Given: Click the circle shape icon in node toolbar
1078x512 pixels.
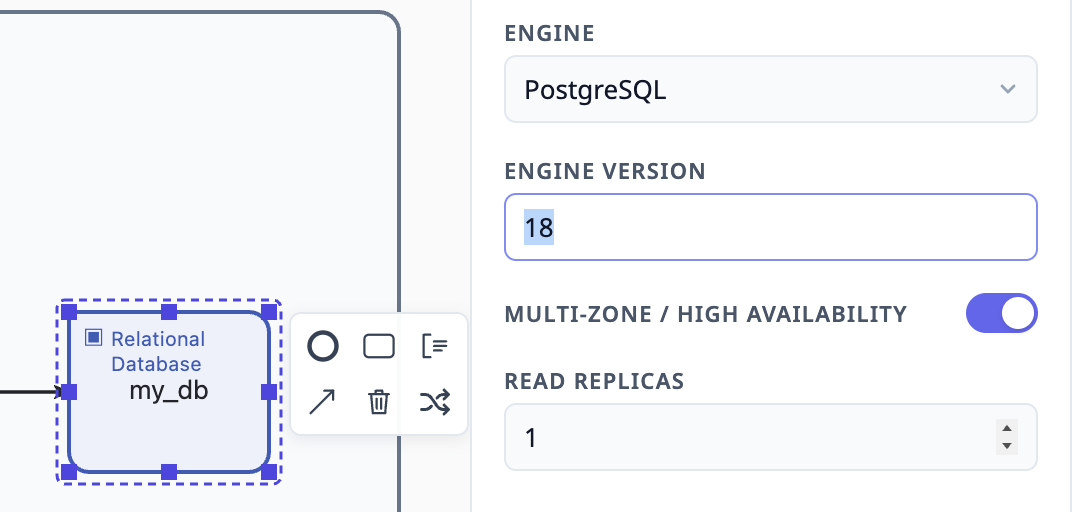Looking at the screenshot, I should [x=322, y=346].
